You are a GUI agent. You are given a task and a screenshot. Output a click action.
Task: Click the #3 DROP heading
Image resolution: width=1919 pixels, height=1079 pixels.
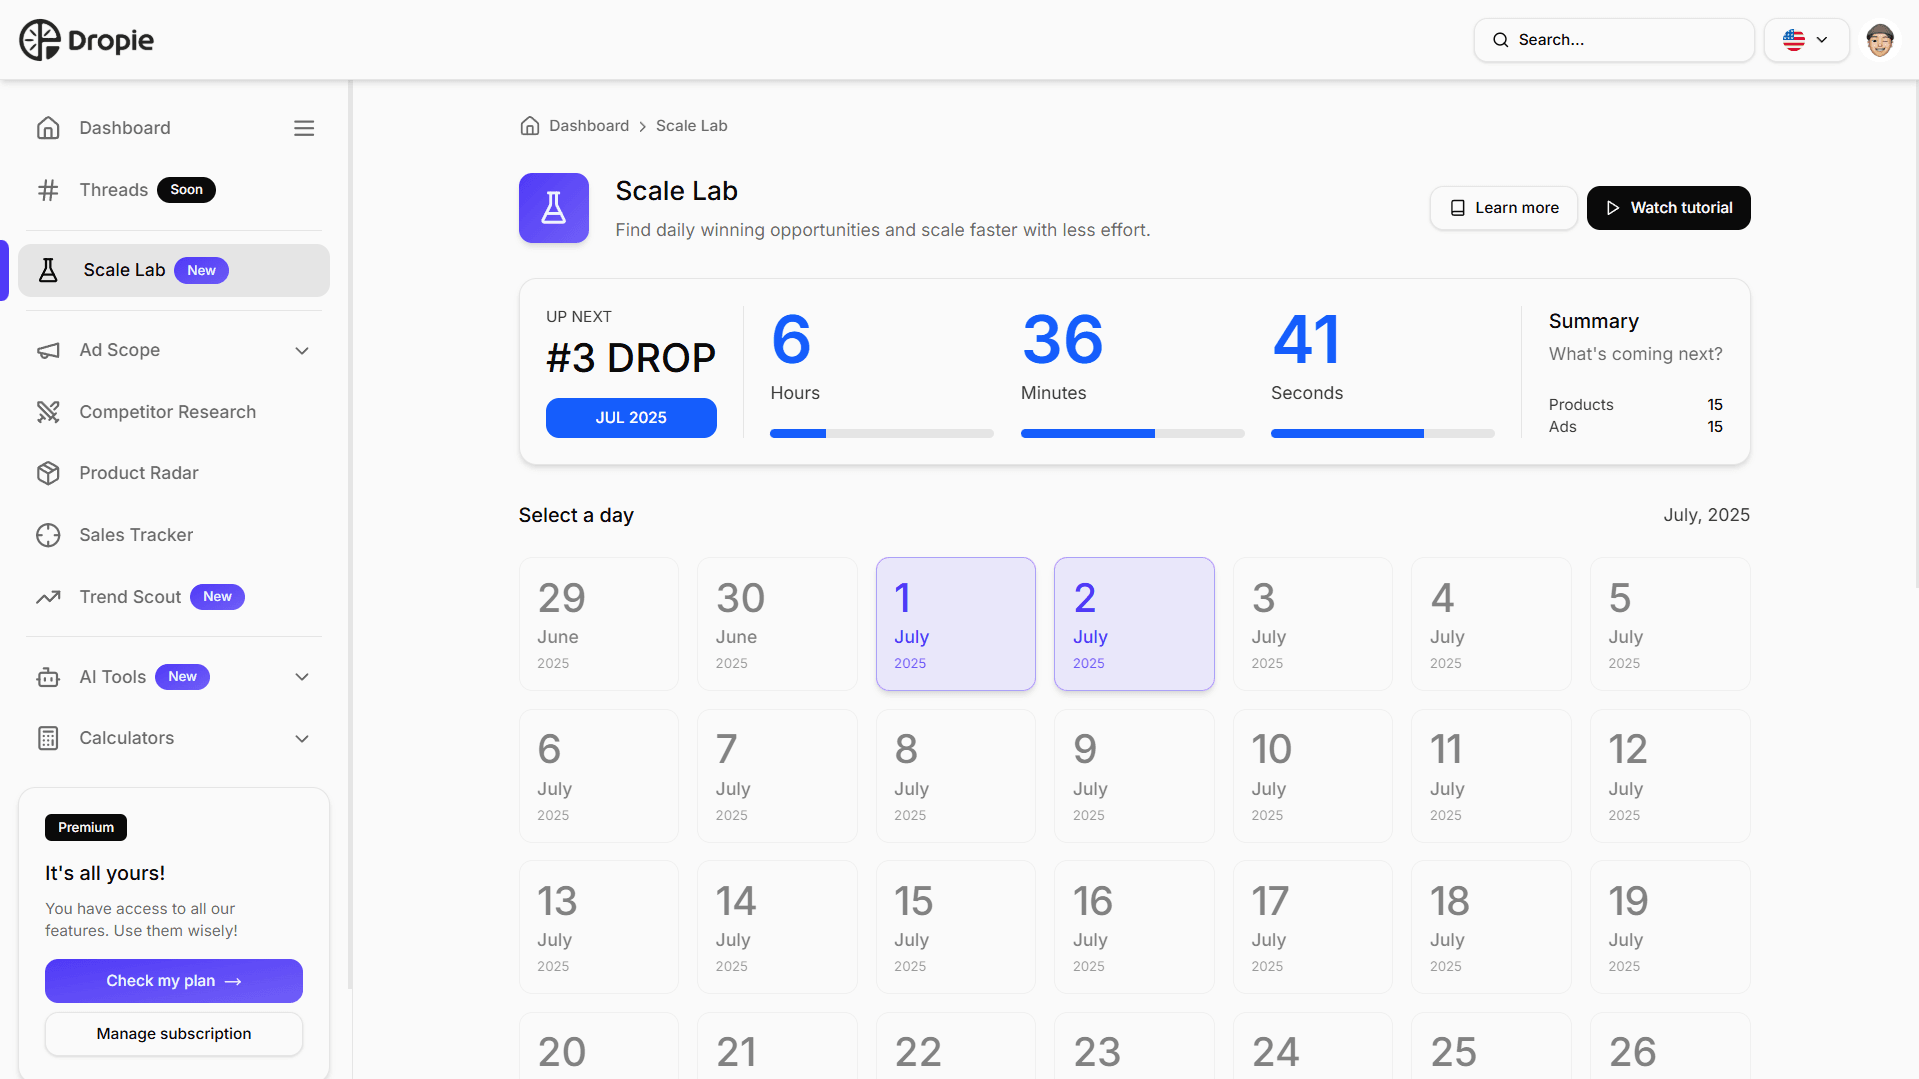(631, 358)
